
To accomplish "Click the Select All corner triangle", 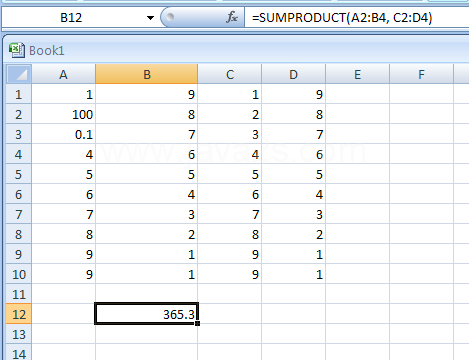I will pyautogui.click(x=19, y=74).
